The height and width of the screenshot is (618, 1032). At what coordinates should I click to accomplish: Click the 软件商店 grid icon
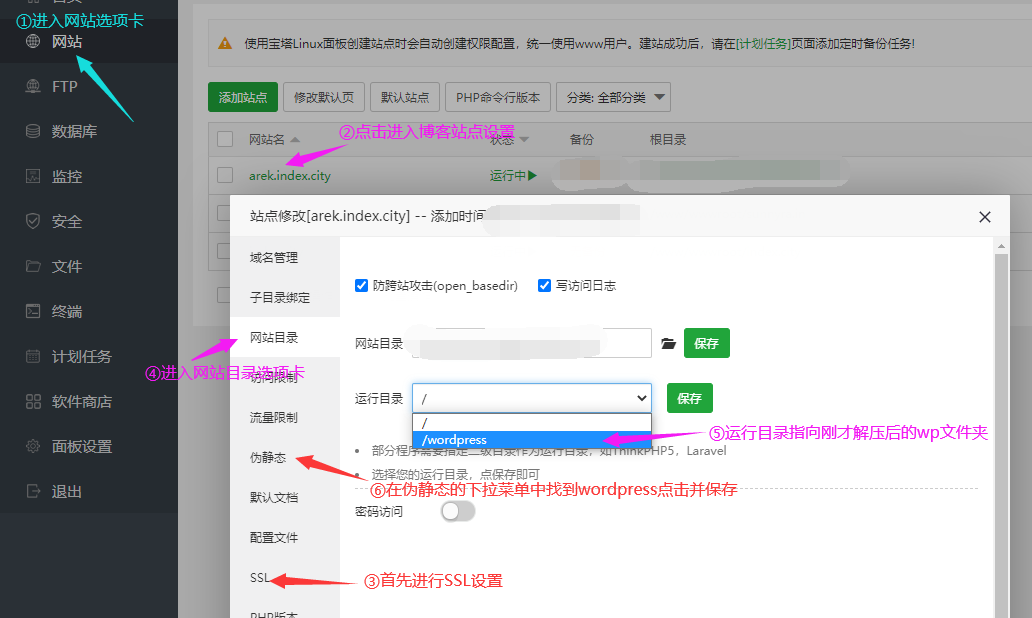(33, 401)
